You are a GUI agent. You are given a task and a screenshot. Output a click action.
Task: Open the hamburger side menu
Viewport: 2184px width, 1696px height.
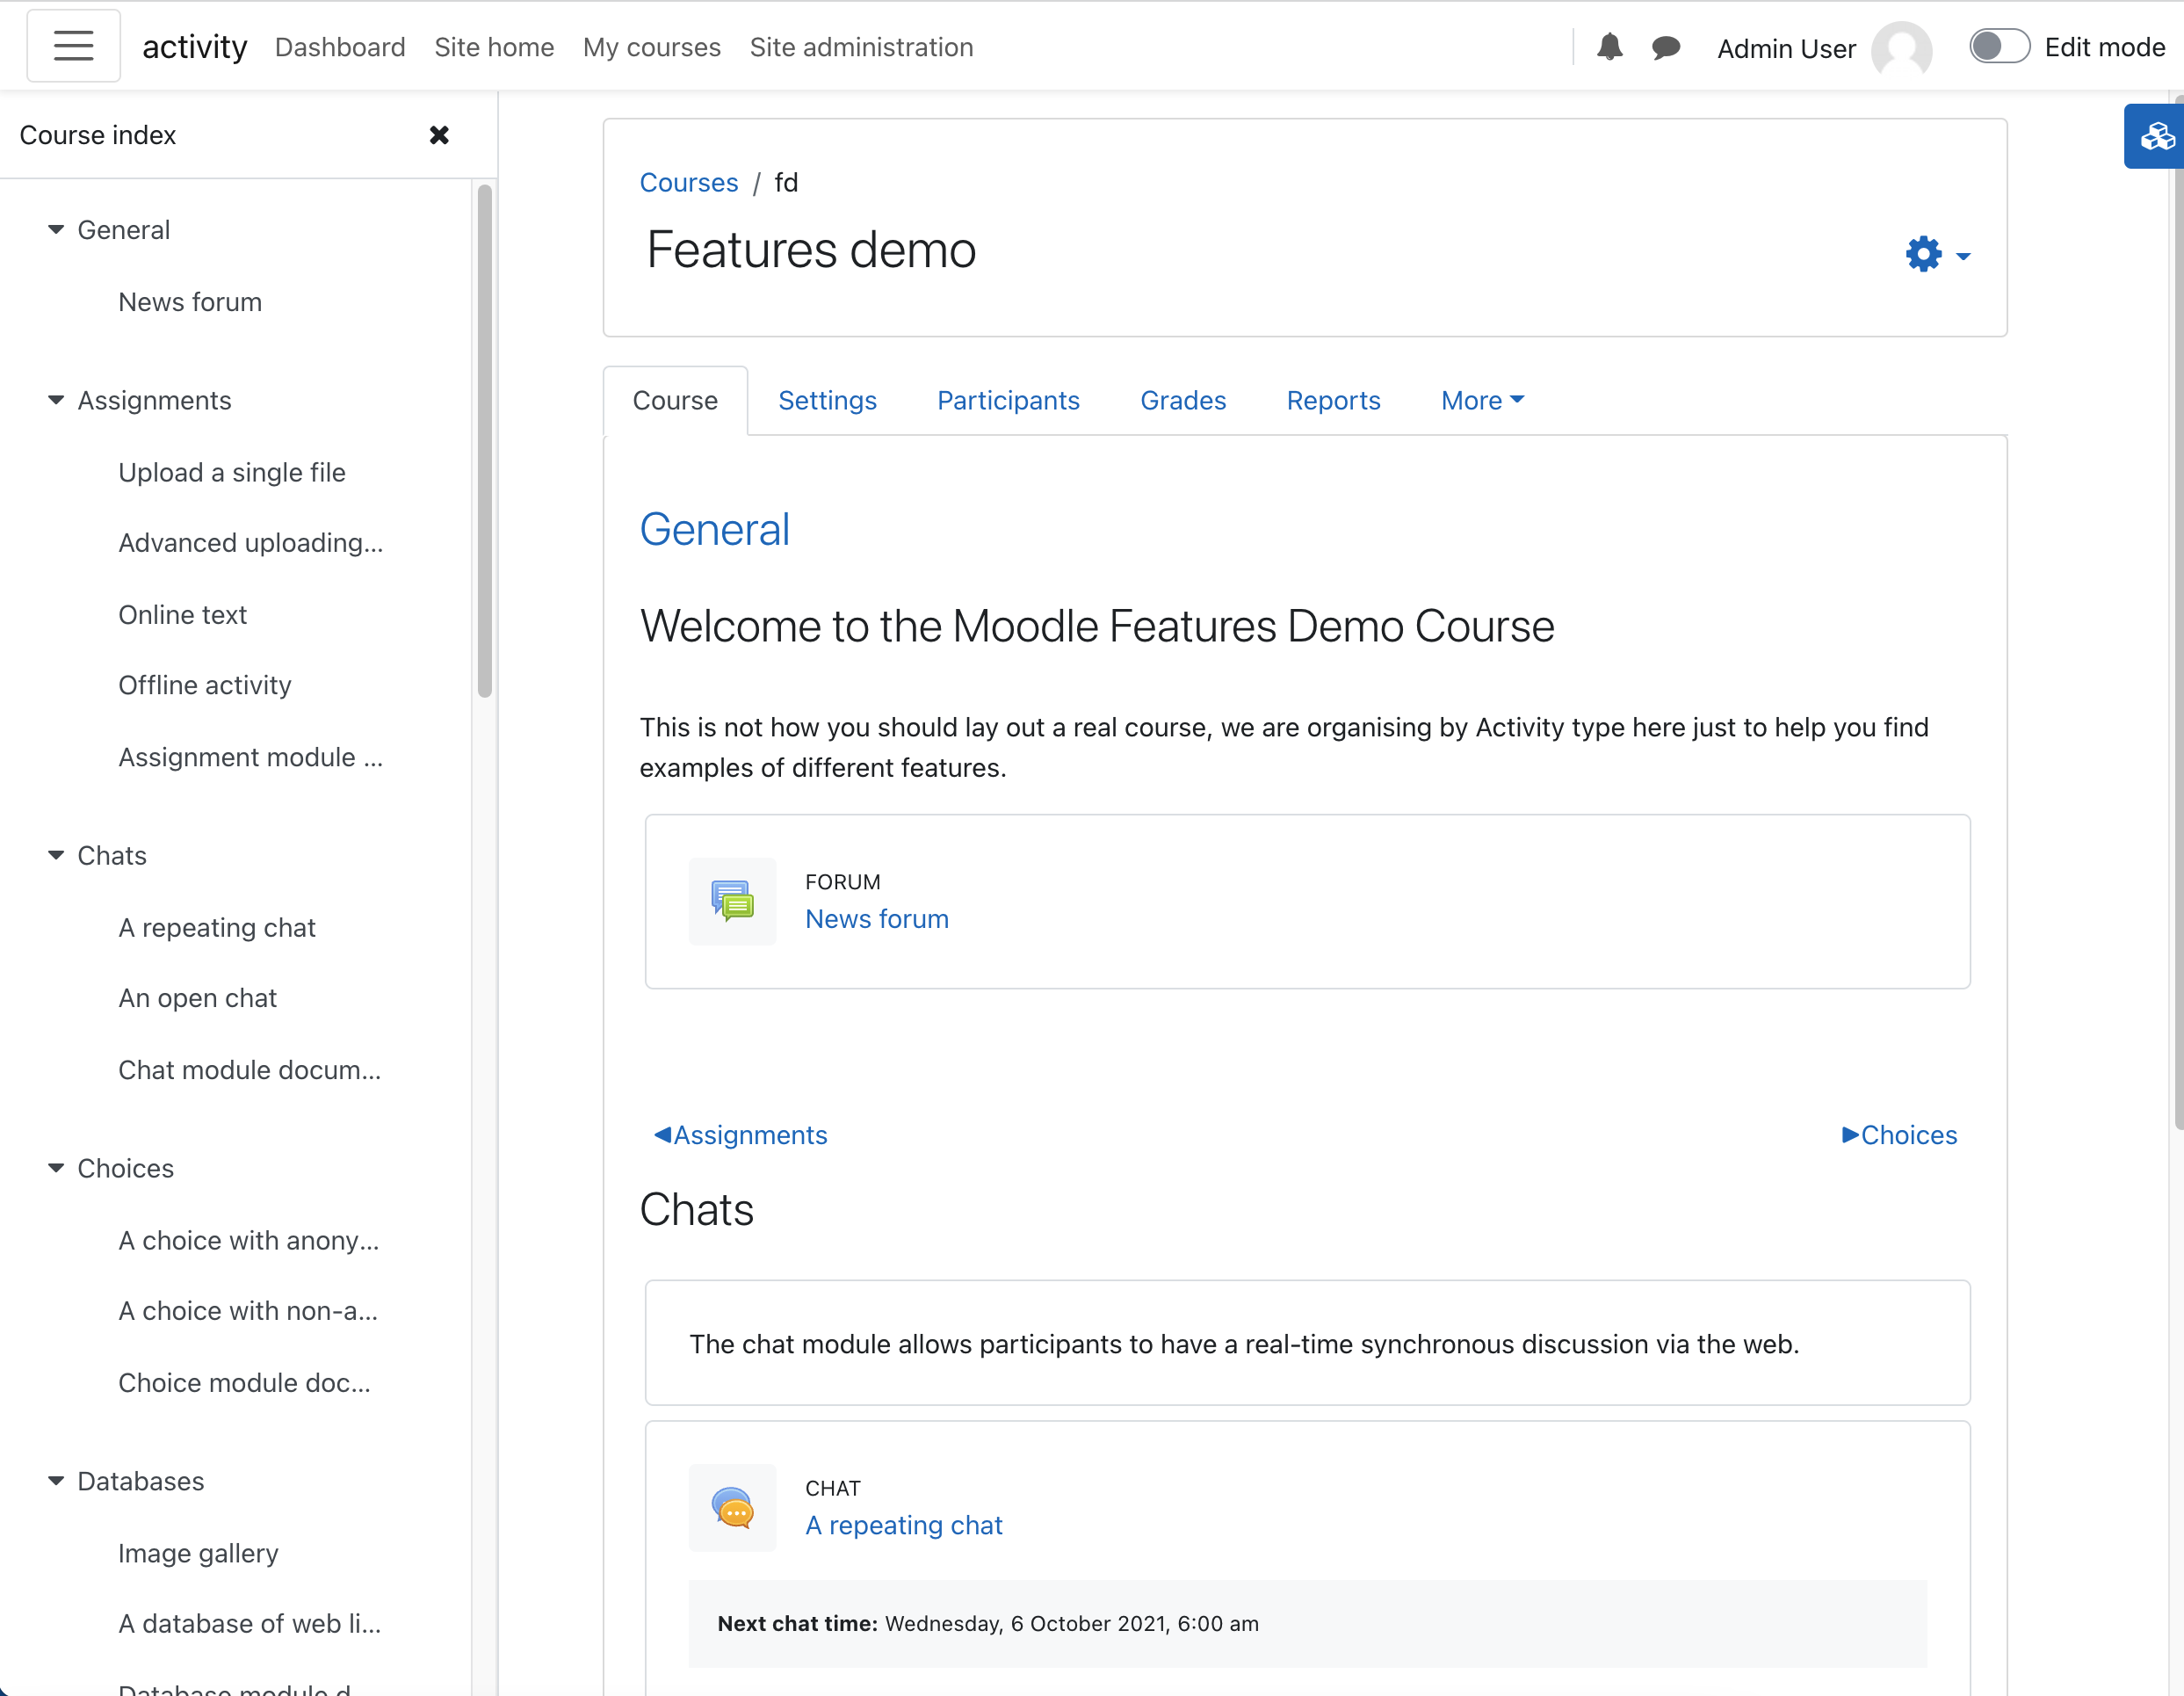pos(73,46)
